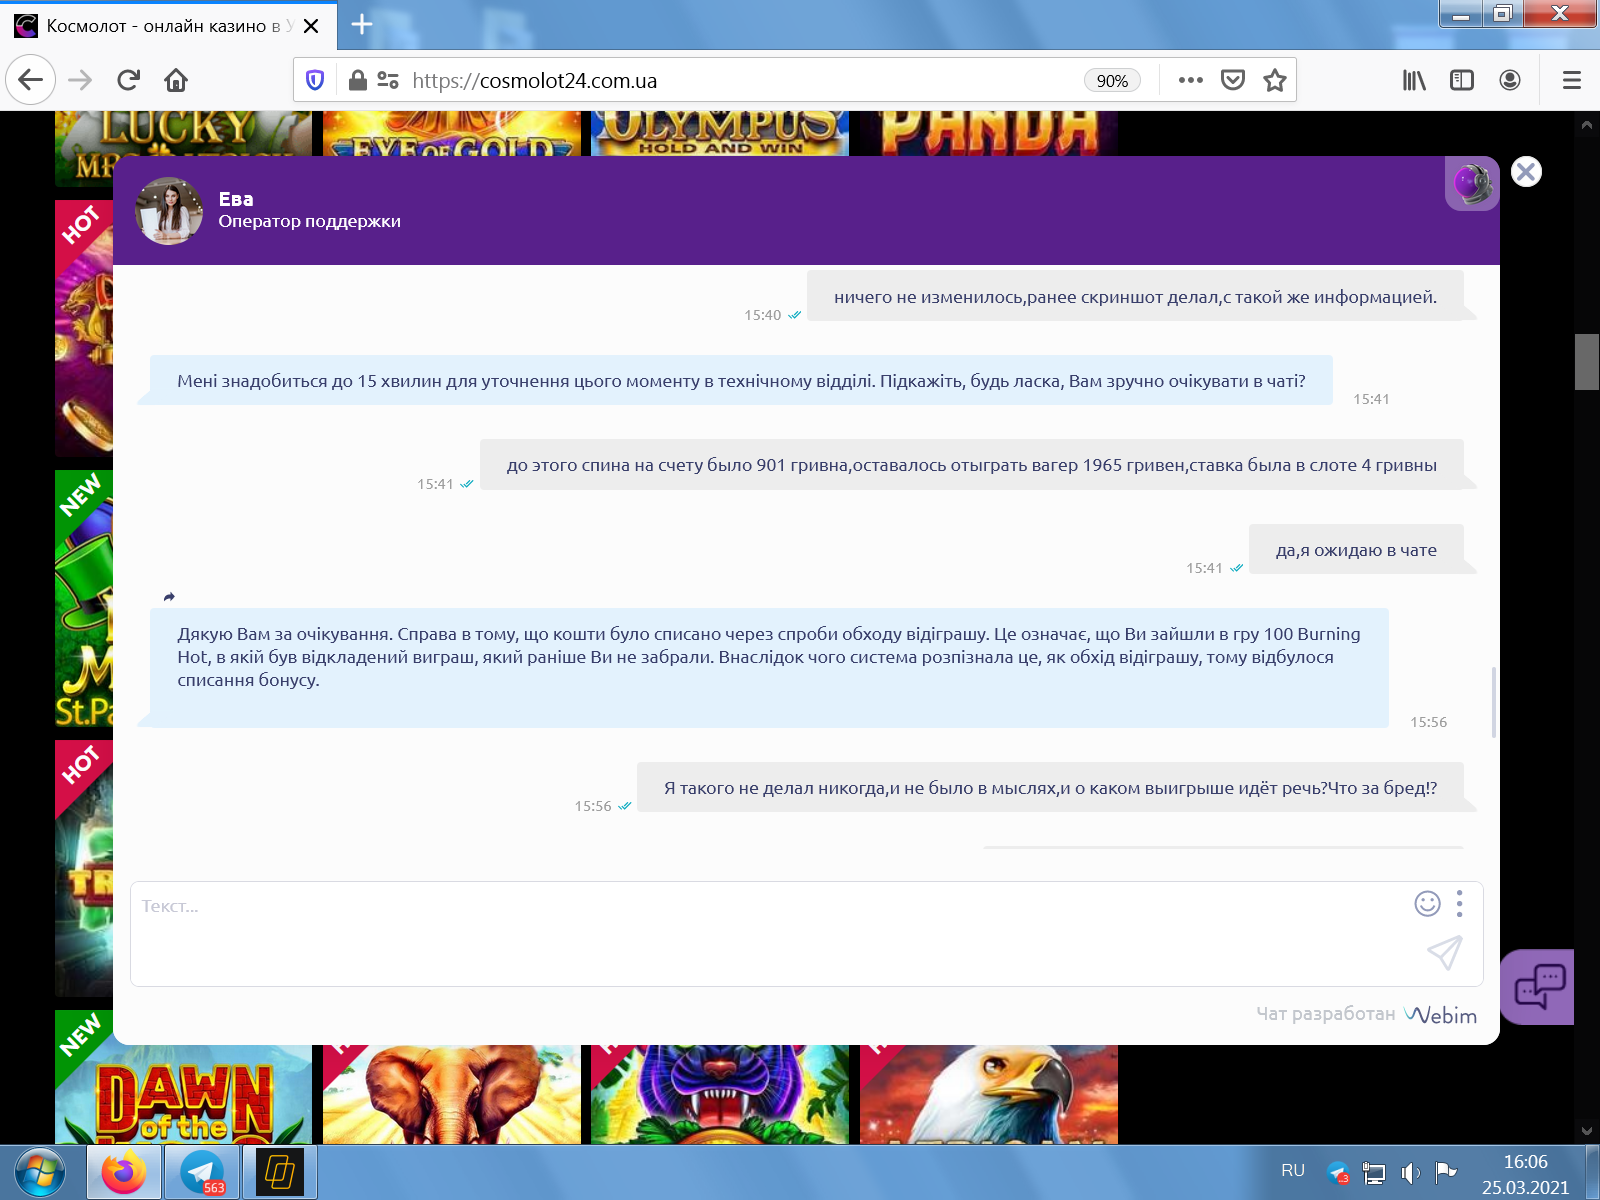Open the clock showing 16:06

point(1525,1174)
